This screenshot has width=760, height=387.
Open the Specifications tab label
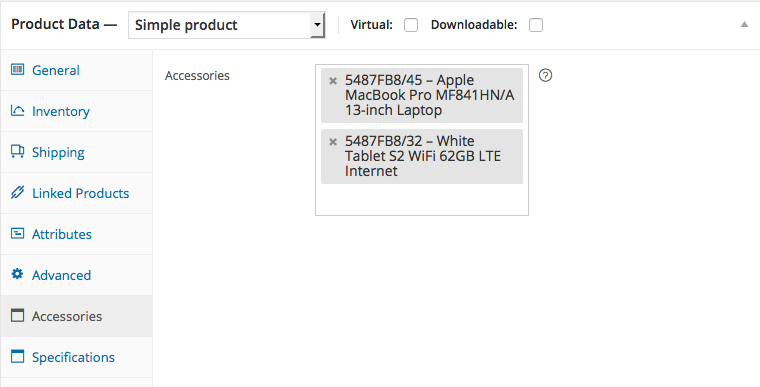point(73,357)
